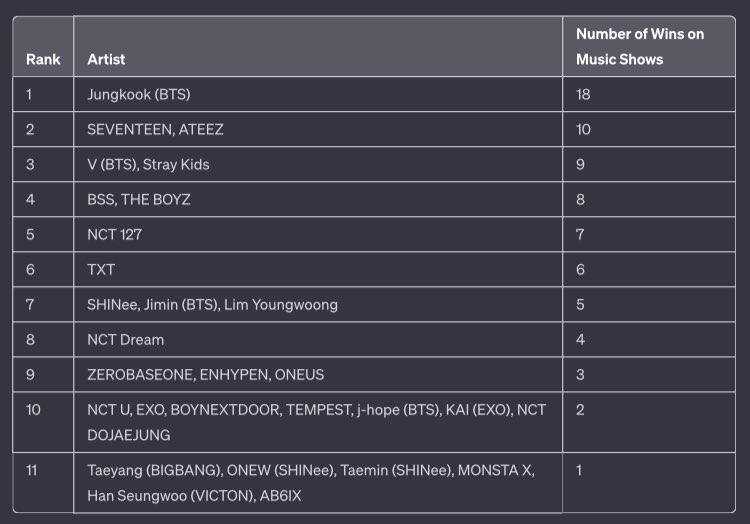Click the Rank column header
This screenshot has width=750, height=524.
pyautogui.click(x=43, y=60)
